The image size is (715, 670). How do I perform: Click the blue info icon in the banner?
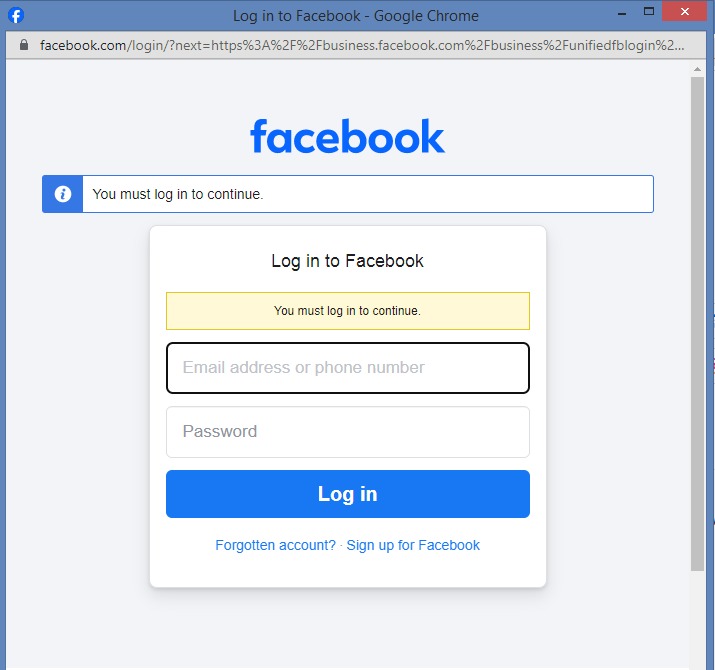pyautogui.click(x=63, y=194)
